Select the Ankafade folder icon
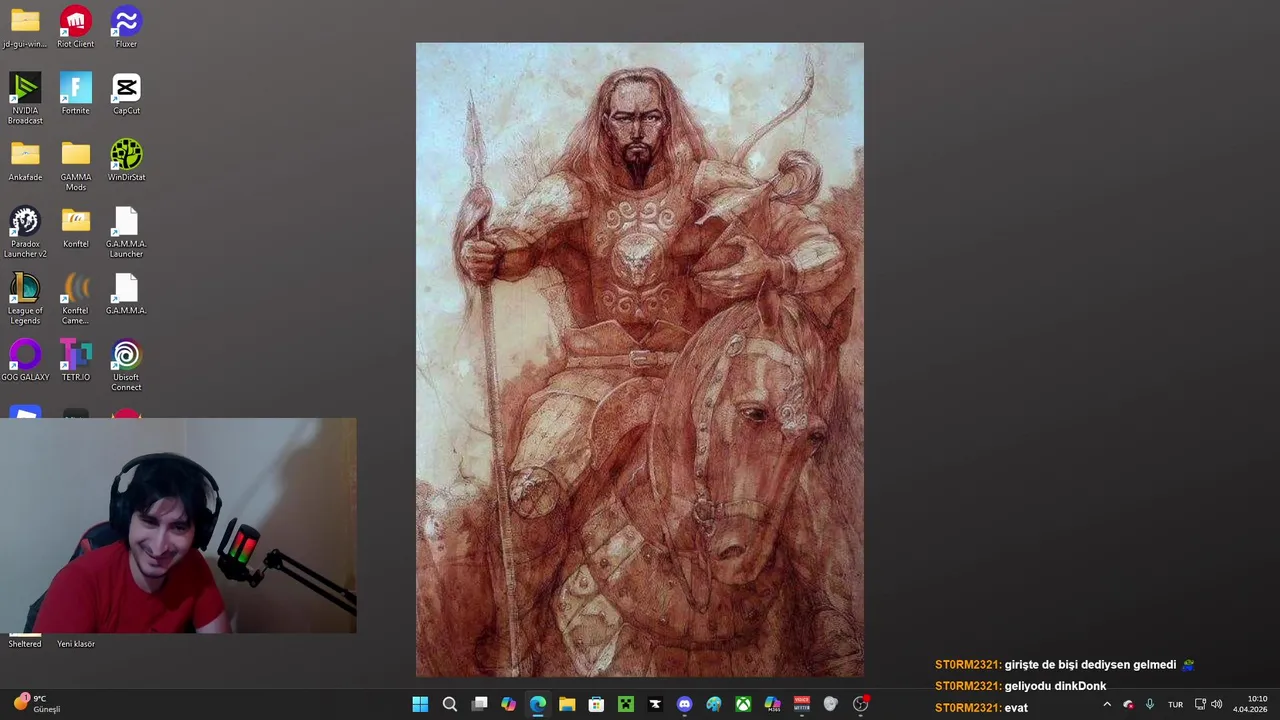 pyautogui.click(x=25, y=161)
